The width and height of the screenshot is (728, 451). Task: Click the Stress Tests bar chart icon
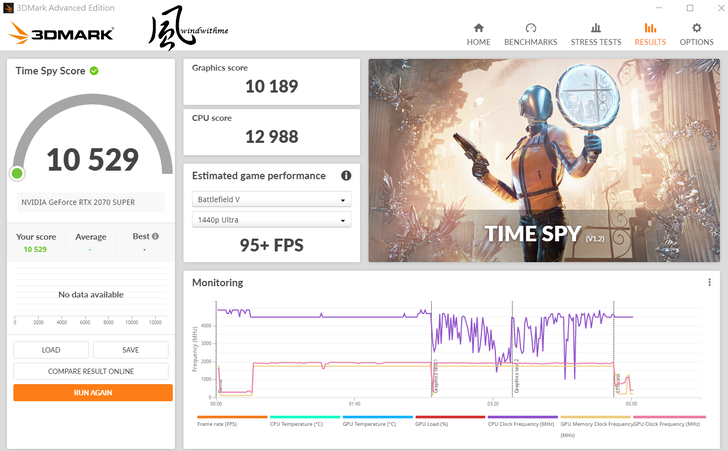pos(596,28)
